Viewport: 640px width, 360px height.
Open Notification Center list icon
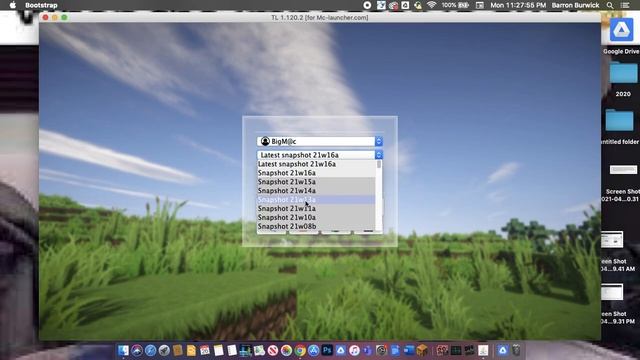coord(625,5)
